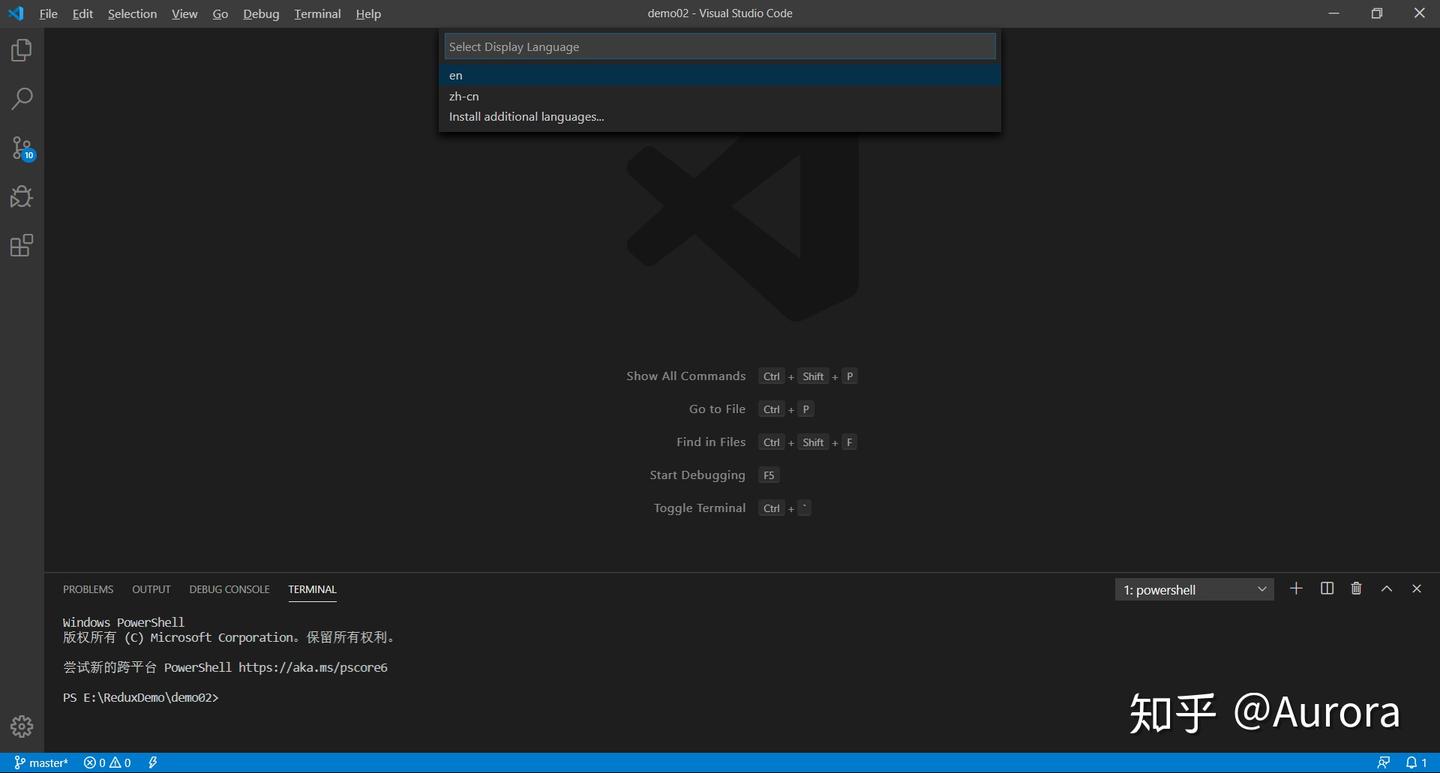
Task: Kill the active terminal instance
Action: (1356, 589)
